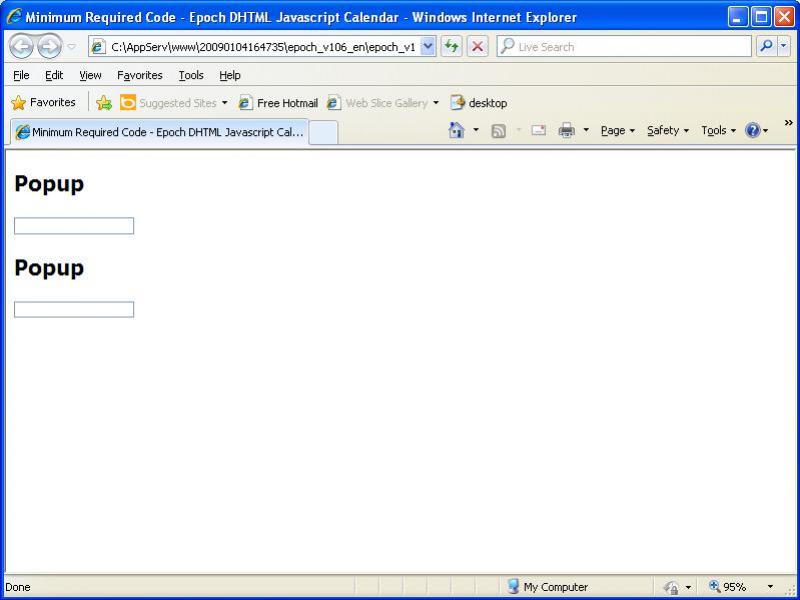Screen dimensions: 800x600
Task: Open the recent pages dropdown arrow
Action: click(x=72, y=47)
